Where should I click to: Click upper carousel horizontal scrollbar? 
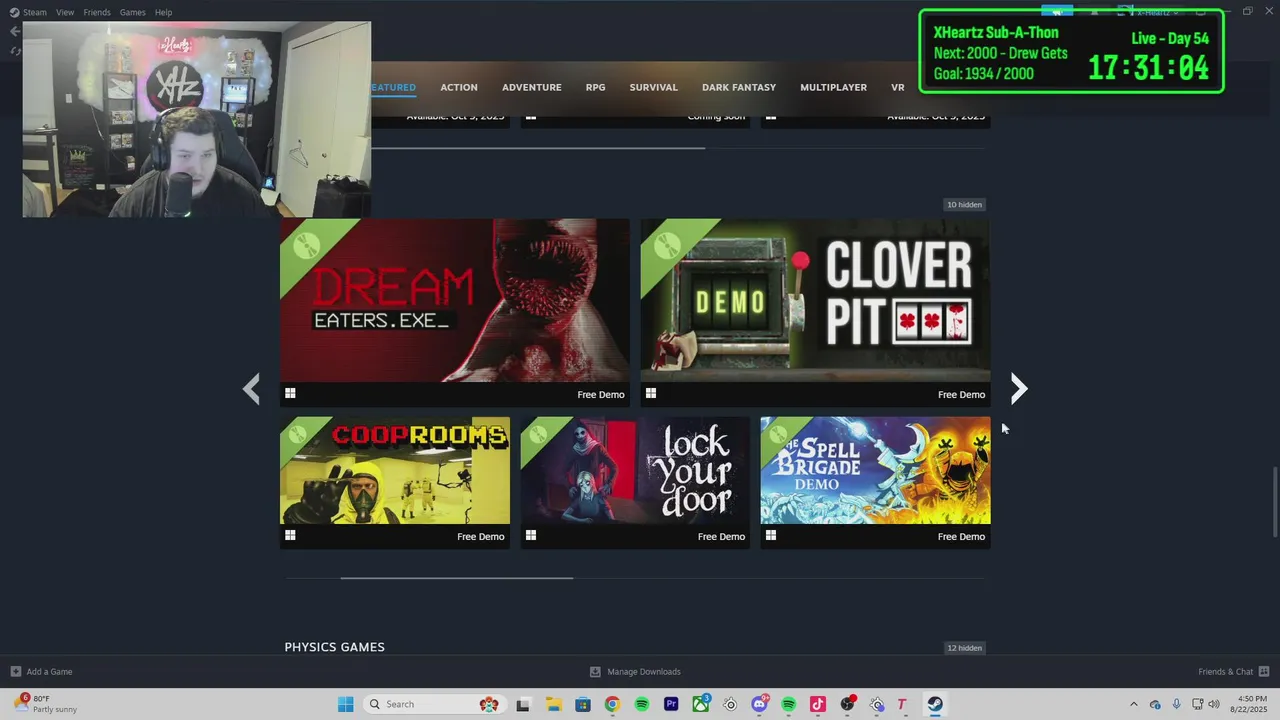[x=538, y=148]
